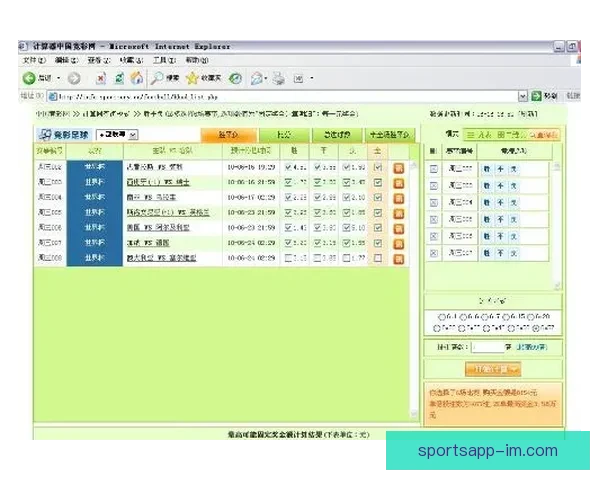Click right selection panel scrollbar down arrow

coord(557,286)
